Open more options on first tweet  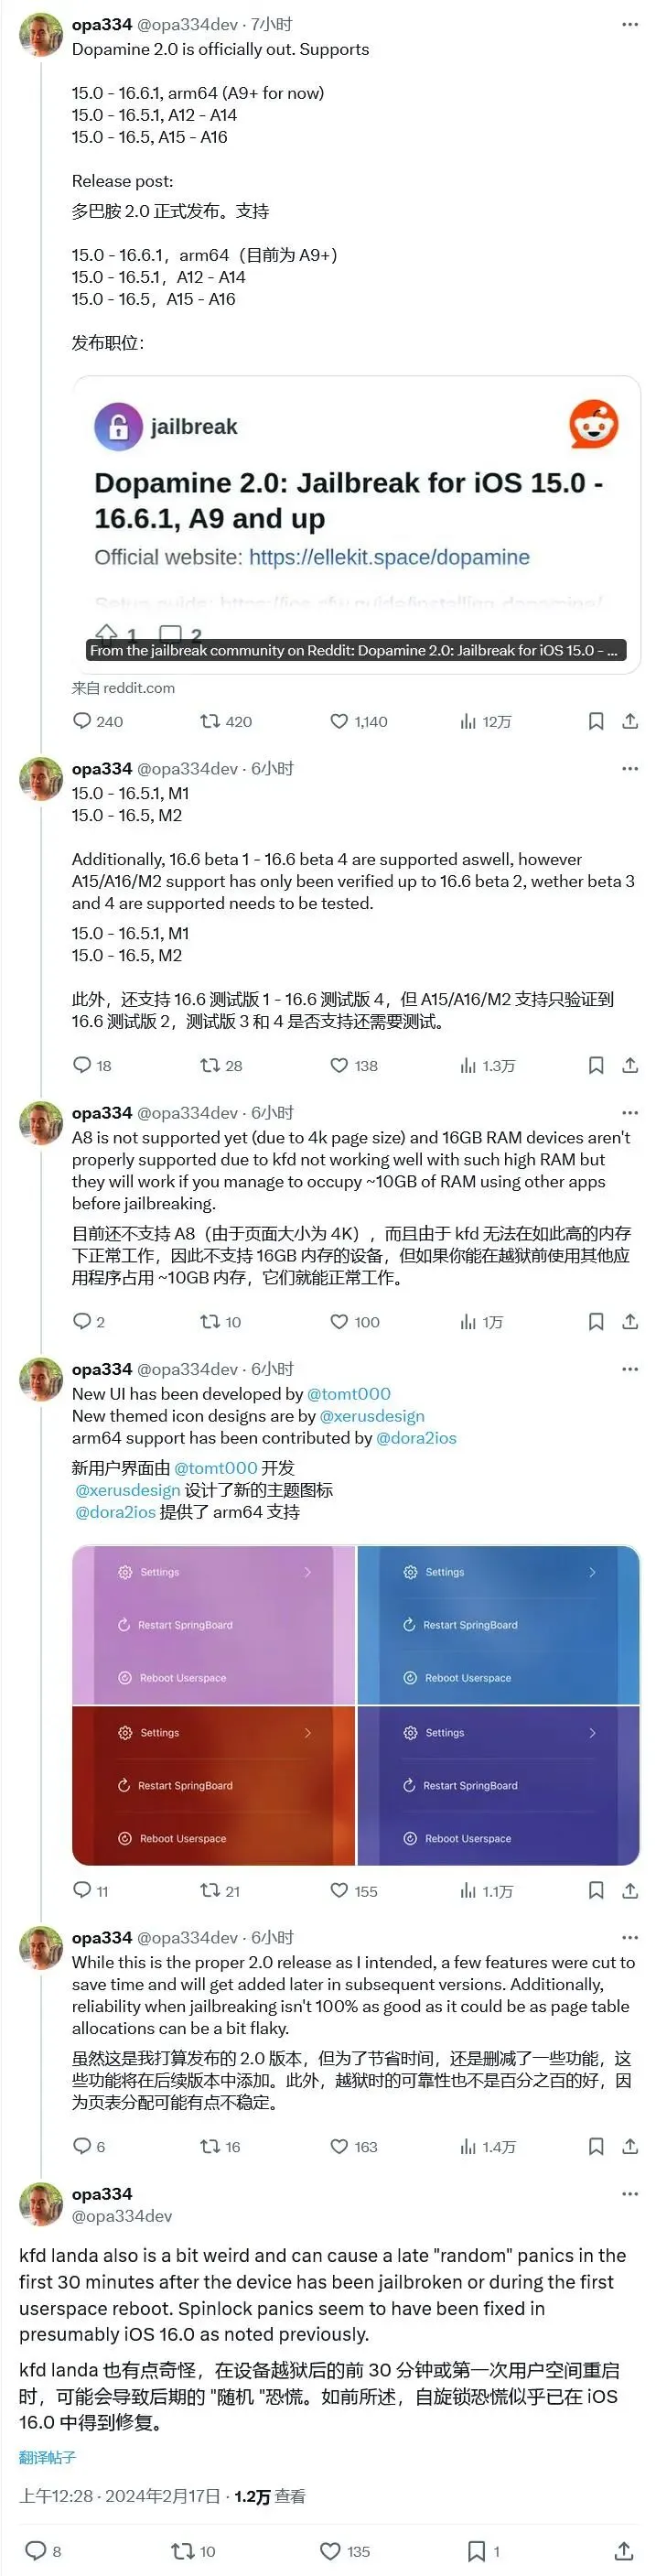tap(630, 24)
